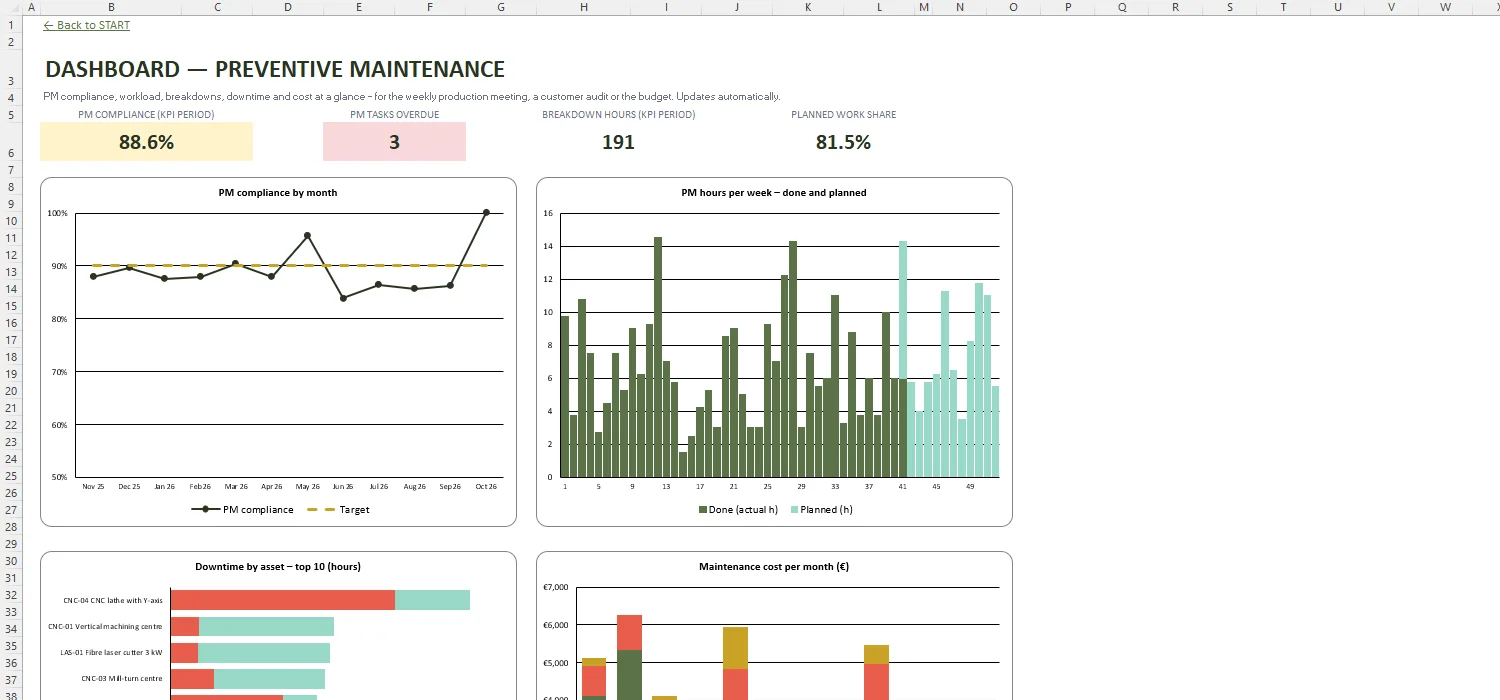Click the light-green bar segment for CNC-01

tap(266, 627)
